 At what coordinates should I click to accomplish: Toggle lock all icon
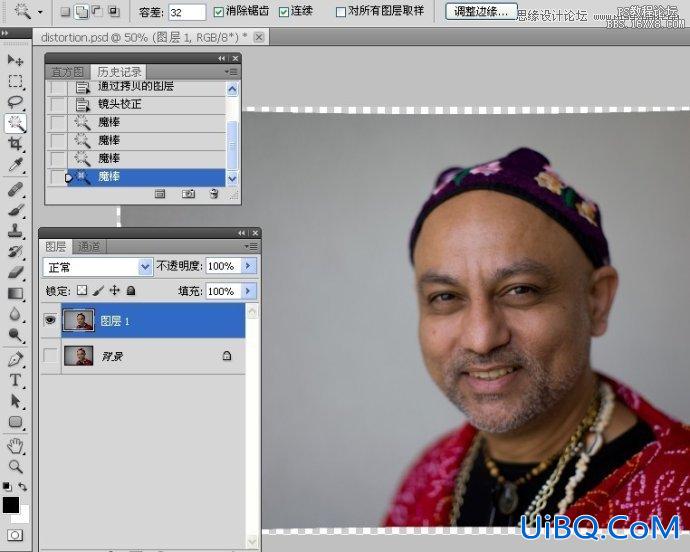(131, 291)
